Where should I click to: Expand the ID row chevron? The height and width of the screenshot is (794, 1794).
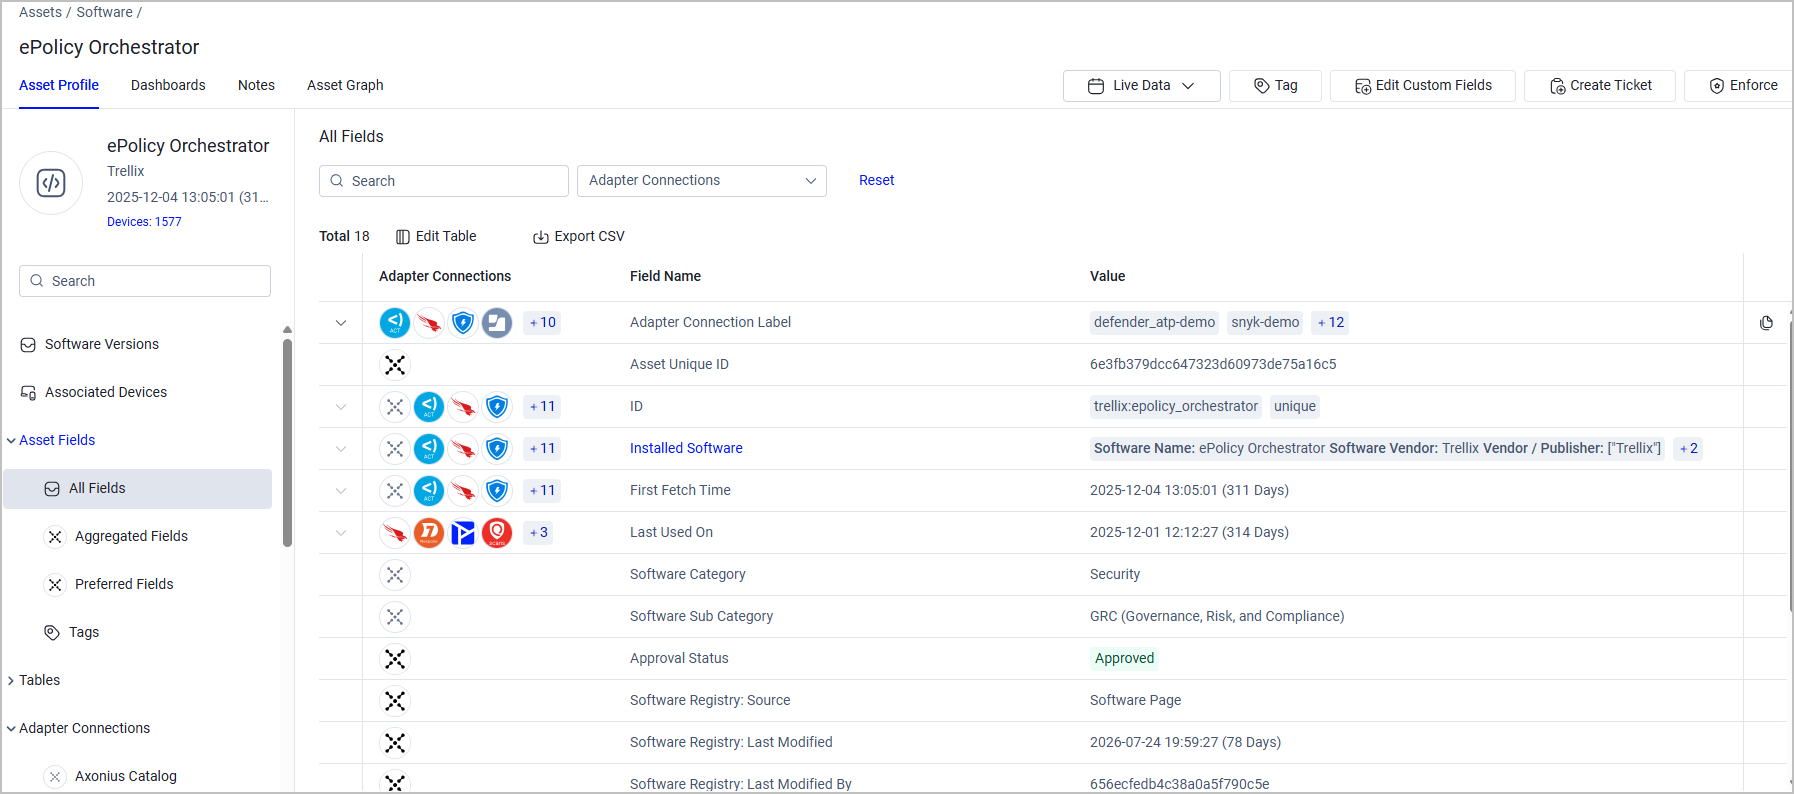[341, 407]
